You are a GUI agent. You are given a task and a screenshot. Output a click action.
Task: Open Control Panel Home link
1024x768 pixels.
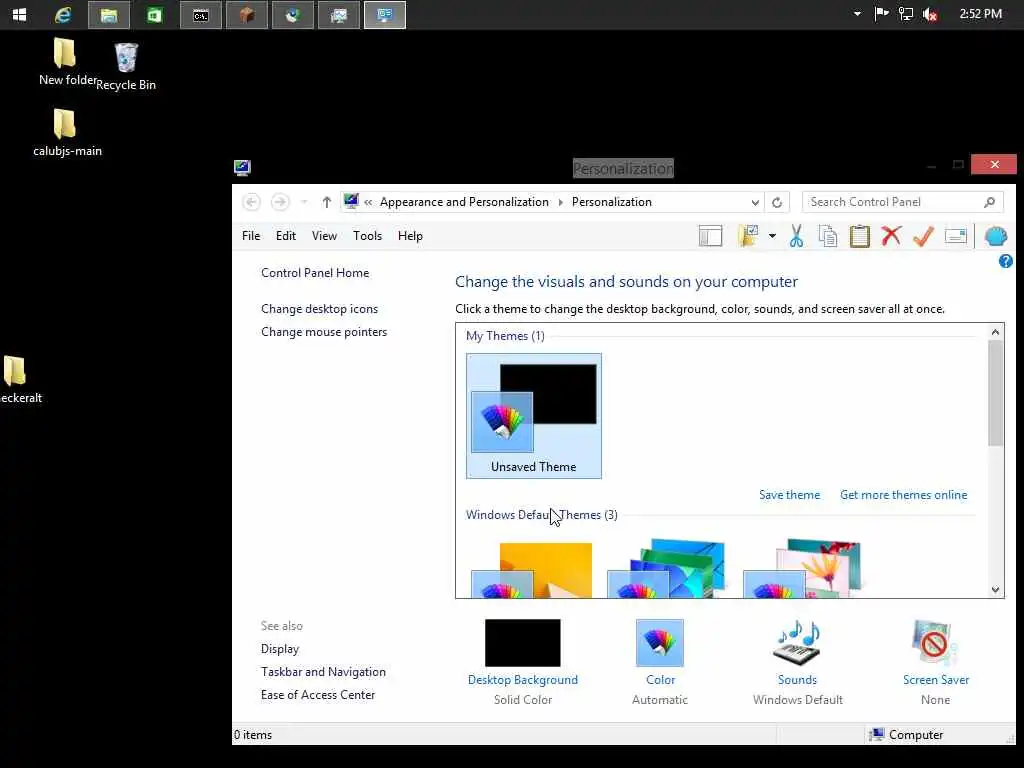tap(315, 273)
